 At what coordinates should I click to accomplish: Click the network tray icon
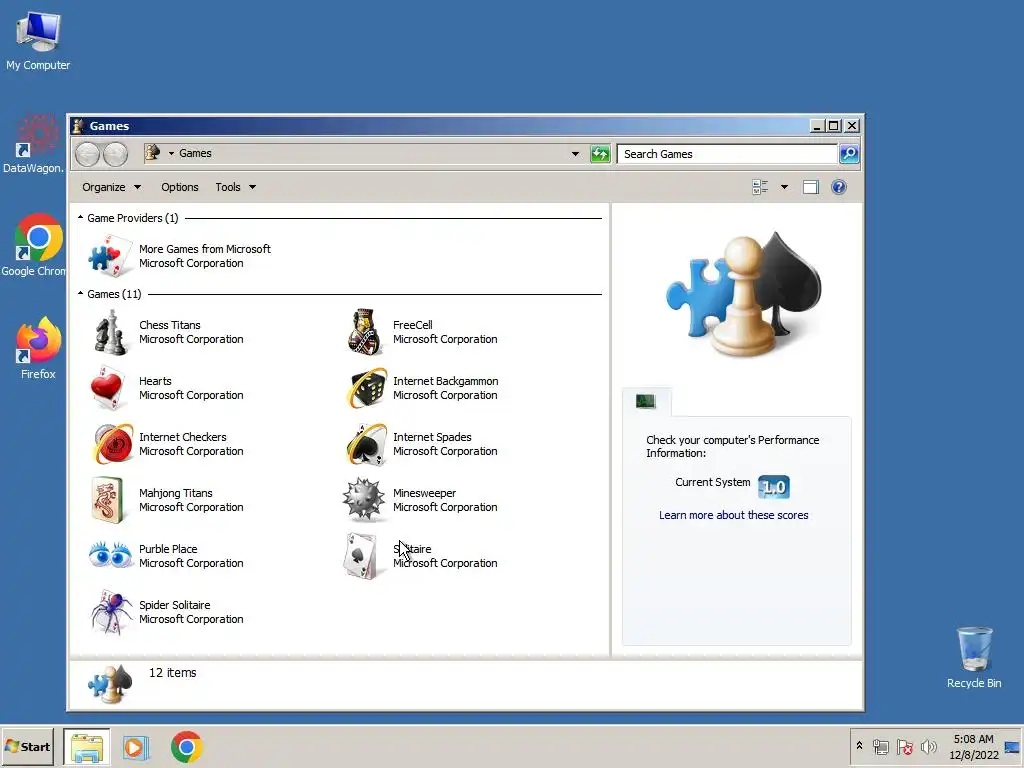[x=881, y=746]
